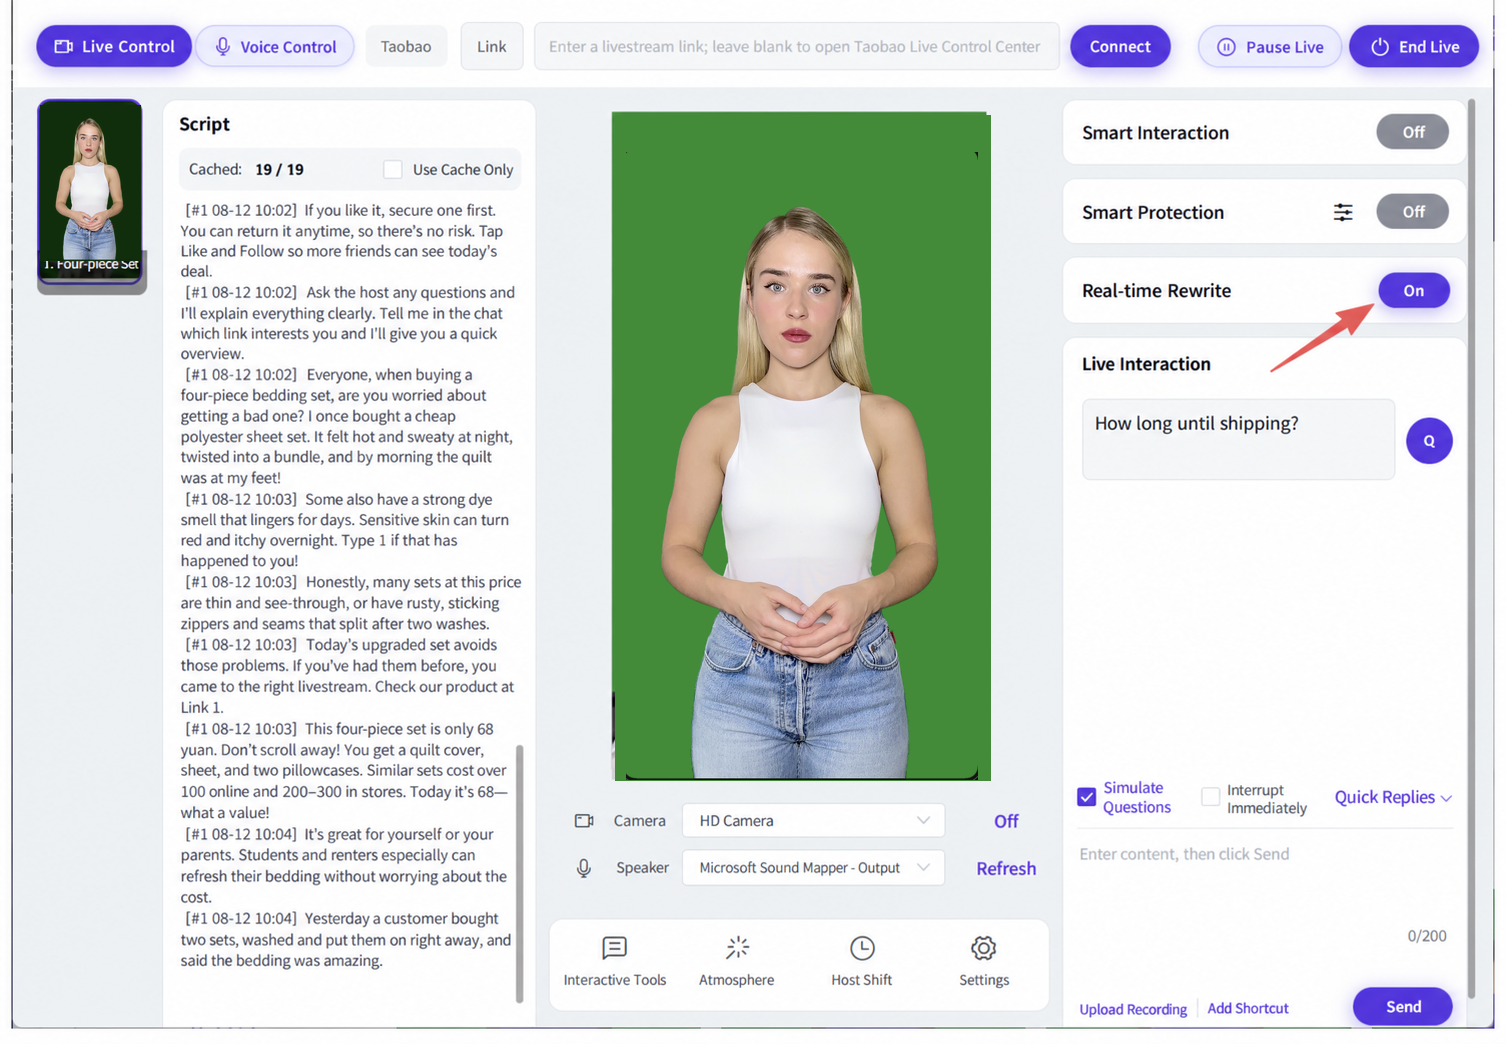The image size is (1506, 1044).
Task: Open the HD Camera dropdown
Action: [x=813, y=821]
